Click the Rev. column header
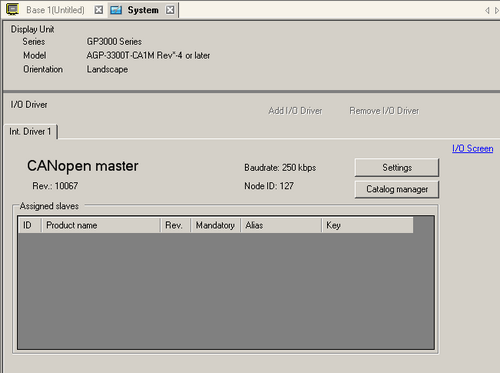 click(x=175, y=225)
